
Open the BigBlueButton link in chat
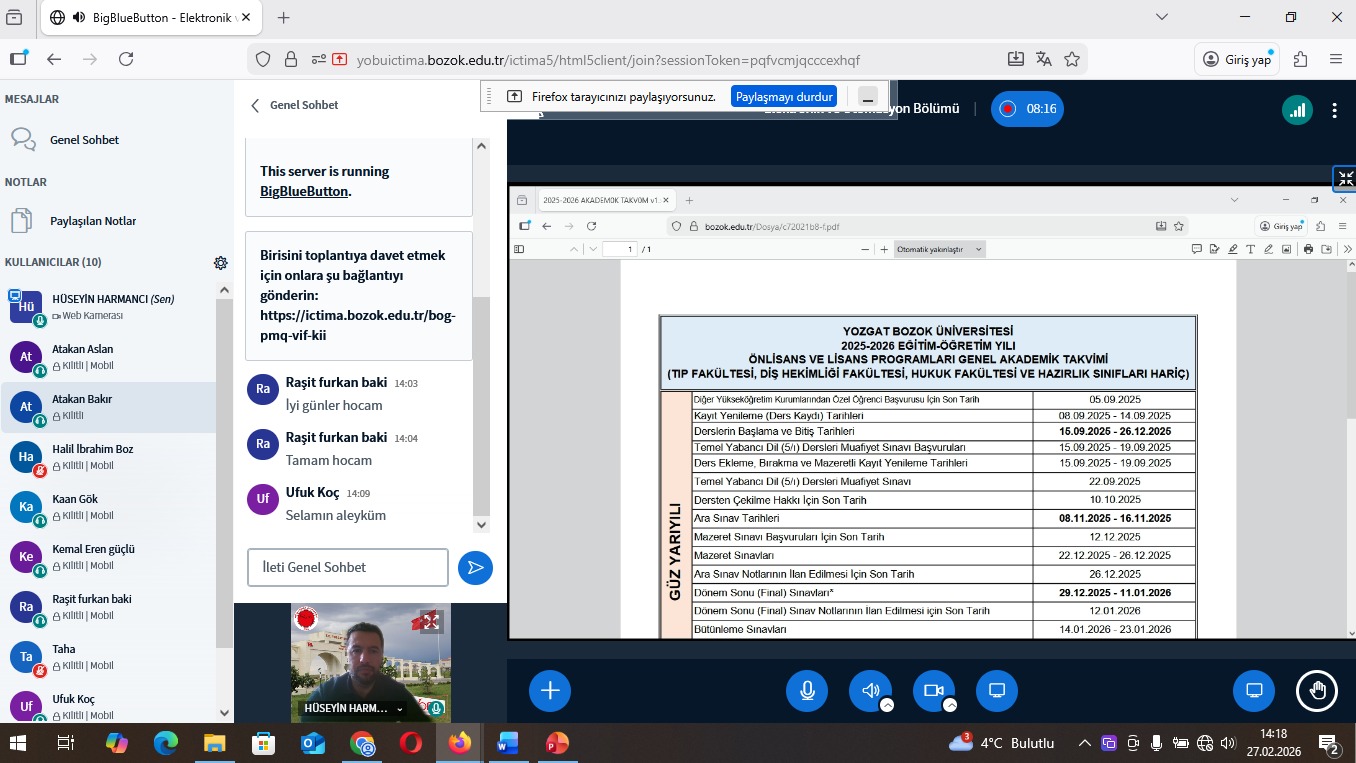pyautogui.click(x=304, y=191)
